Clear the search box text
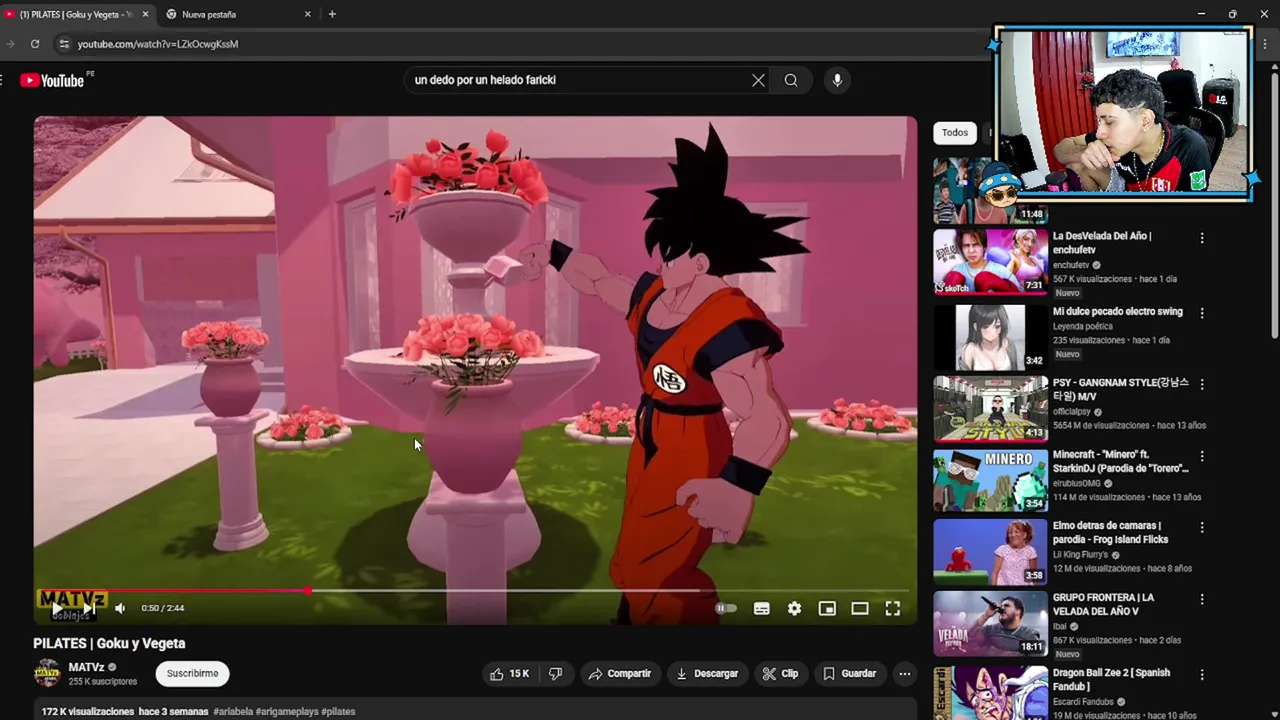Viewport: 1280px width, 720px height. [x=758, y=80]
